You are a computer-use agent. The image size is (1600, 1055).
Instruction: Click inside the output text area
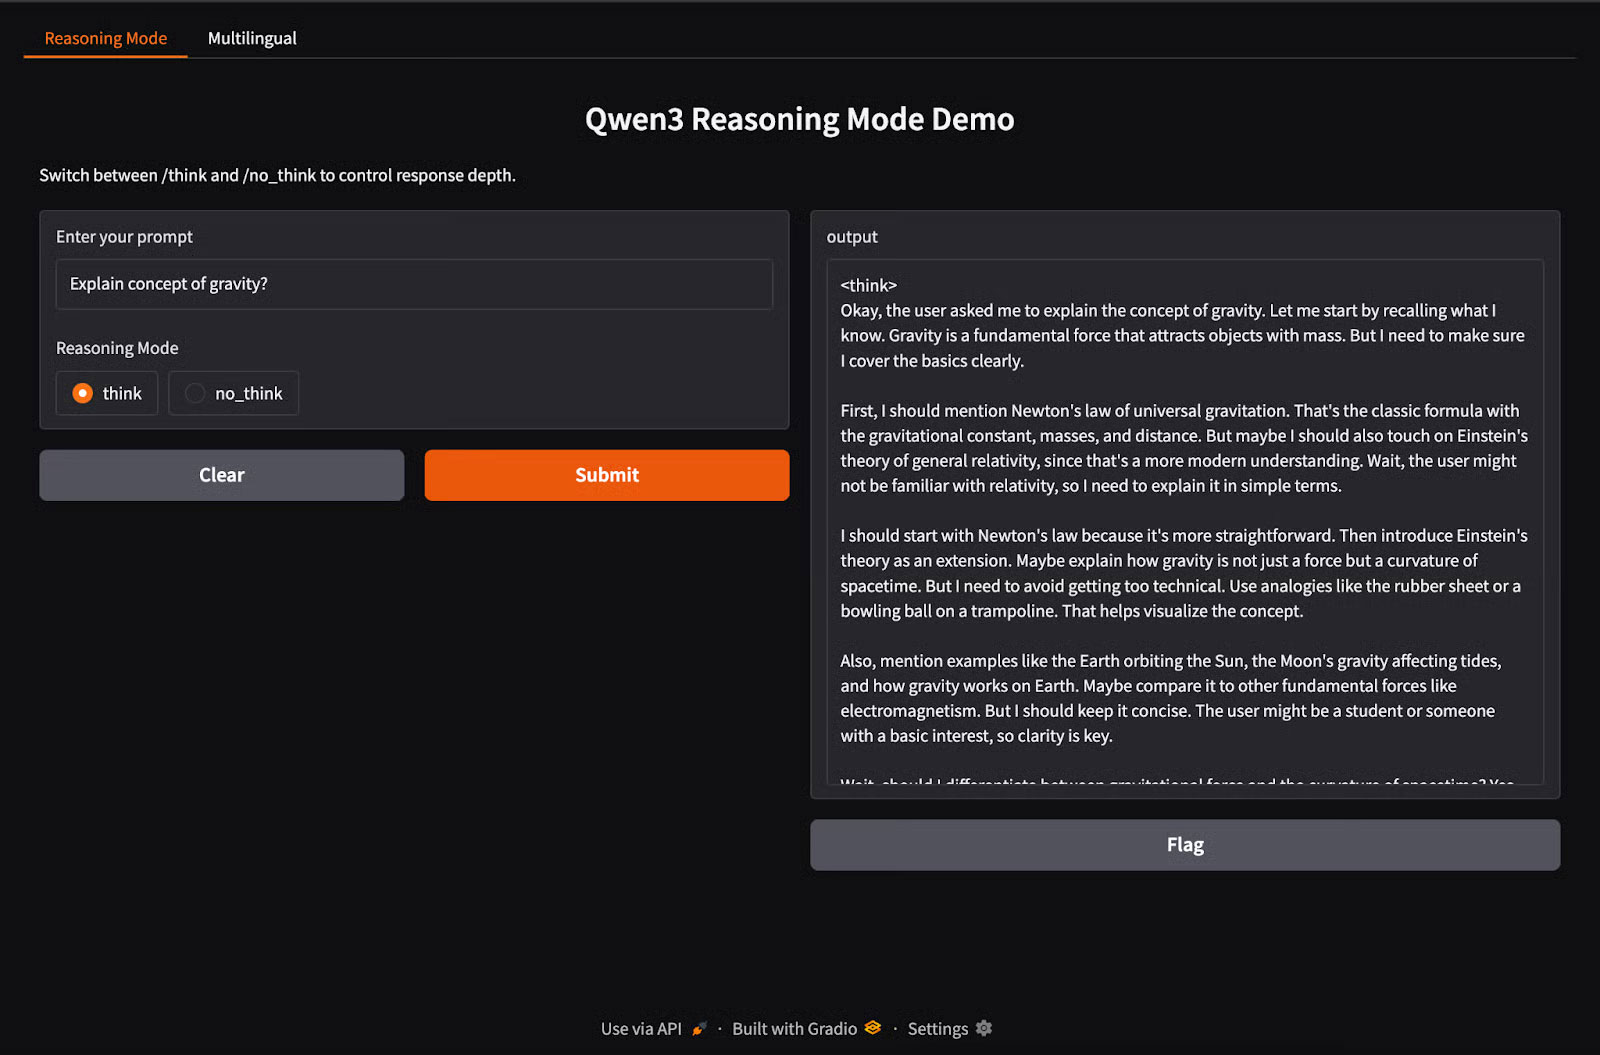point(1184,520)
